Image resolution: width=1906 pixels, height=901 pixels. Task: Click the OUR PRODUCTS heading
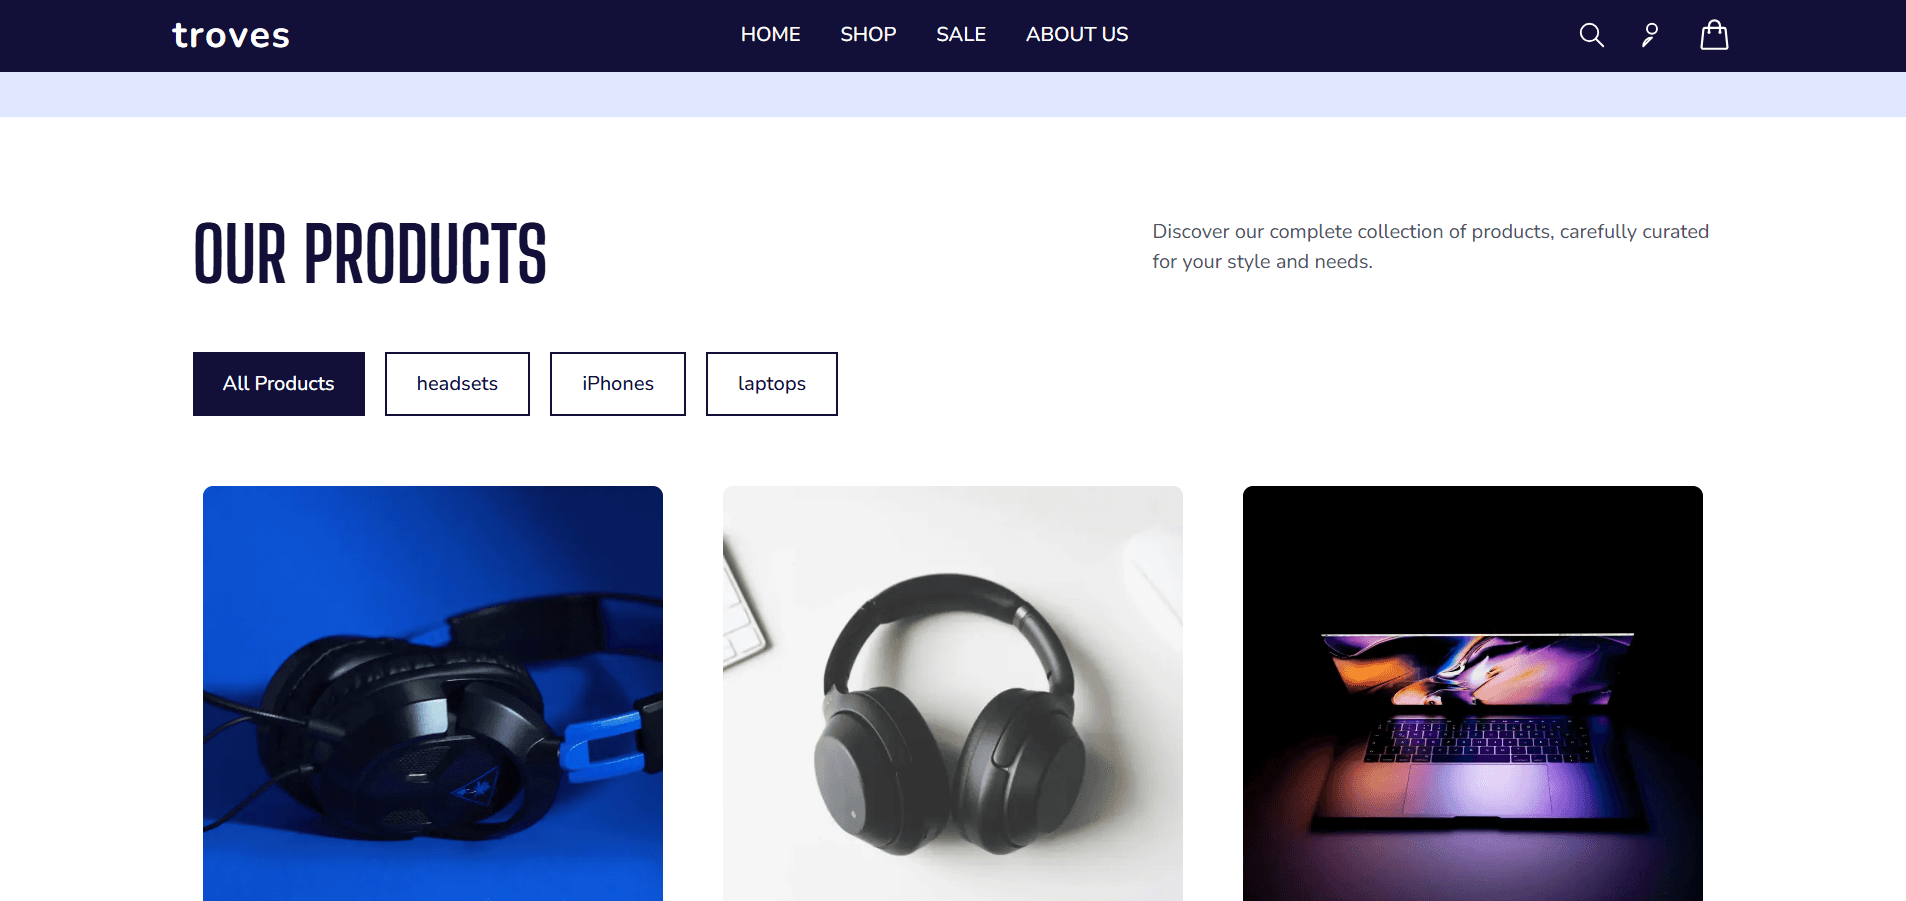370,255
